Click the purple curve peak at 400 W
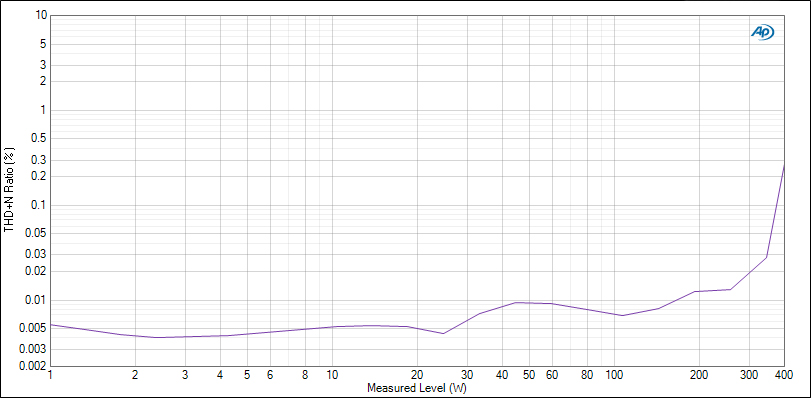 pos(784,165)
